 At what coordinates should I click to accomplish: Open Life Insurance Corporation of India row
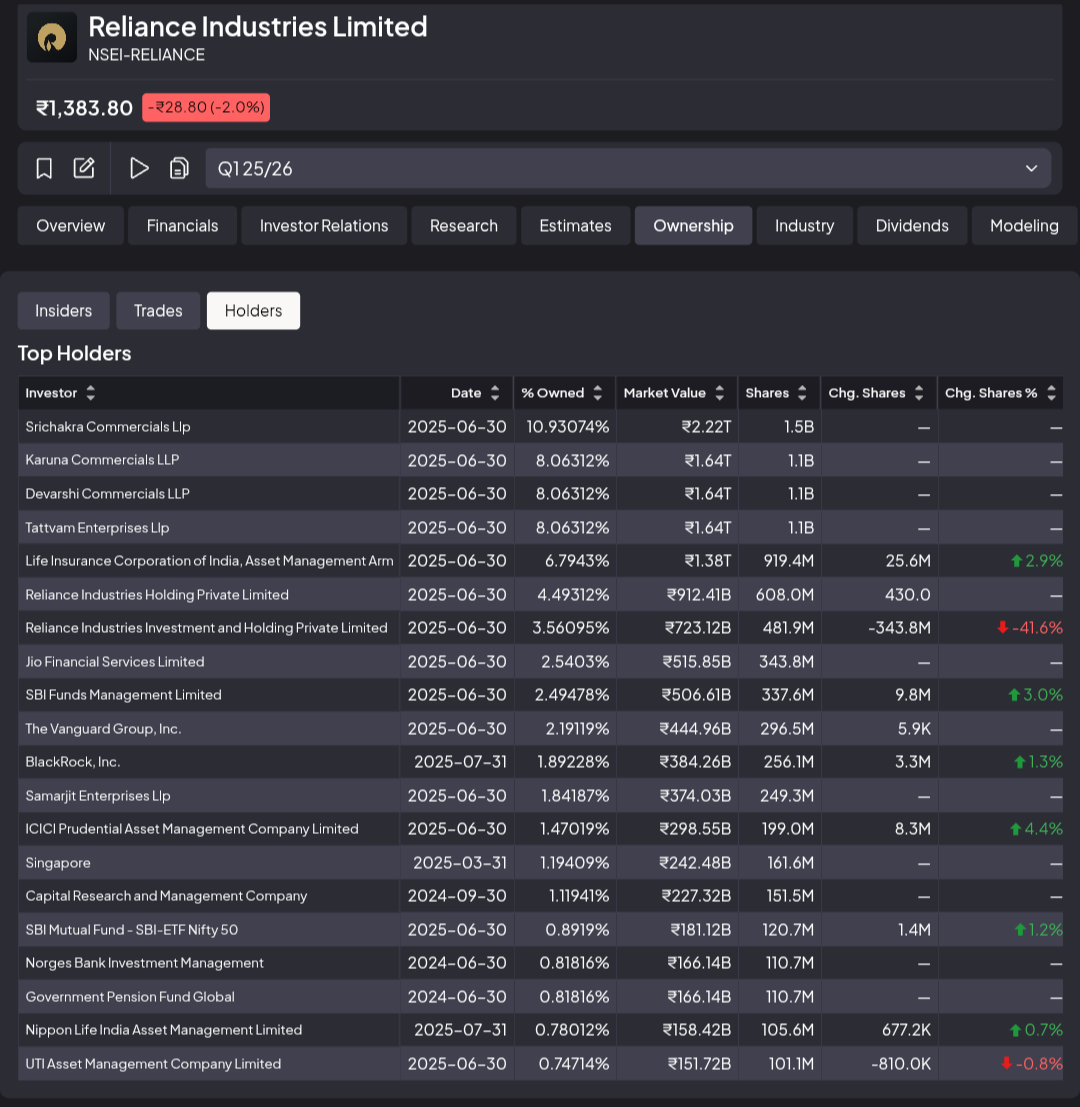coord(540,561)
